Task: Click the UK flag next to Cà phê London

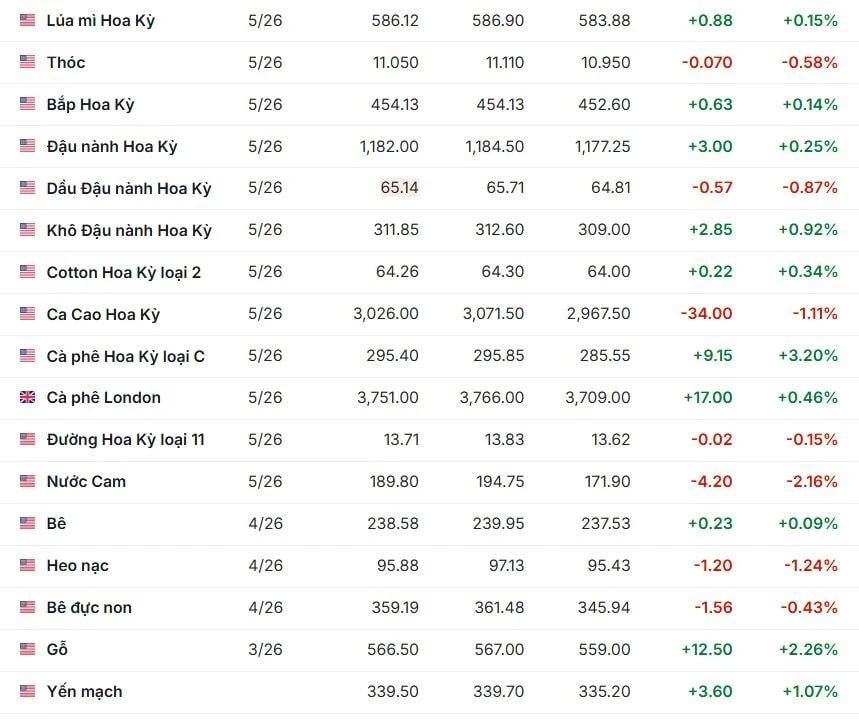Action: 27,398
